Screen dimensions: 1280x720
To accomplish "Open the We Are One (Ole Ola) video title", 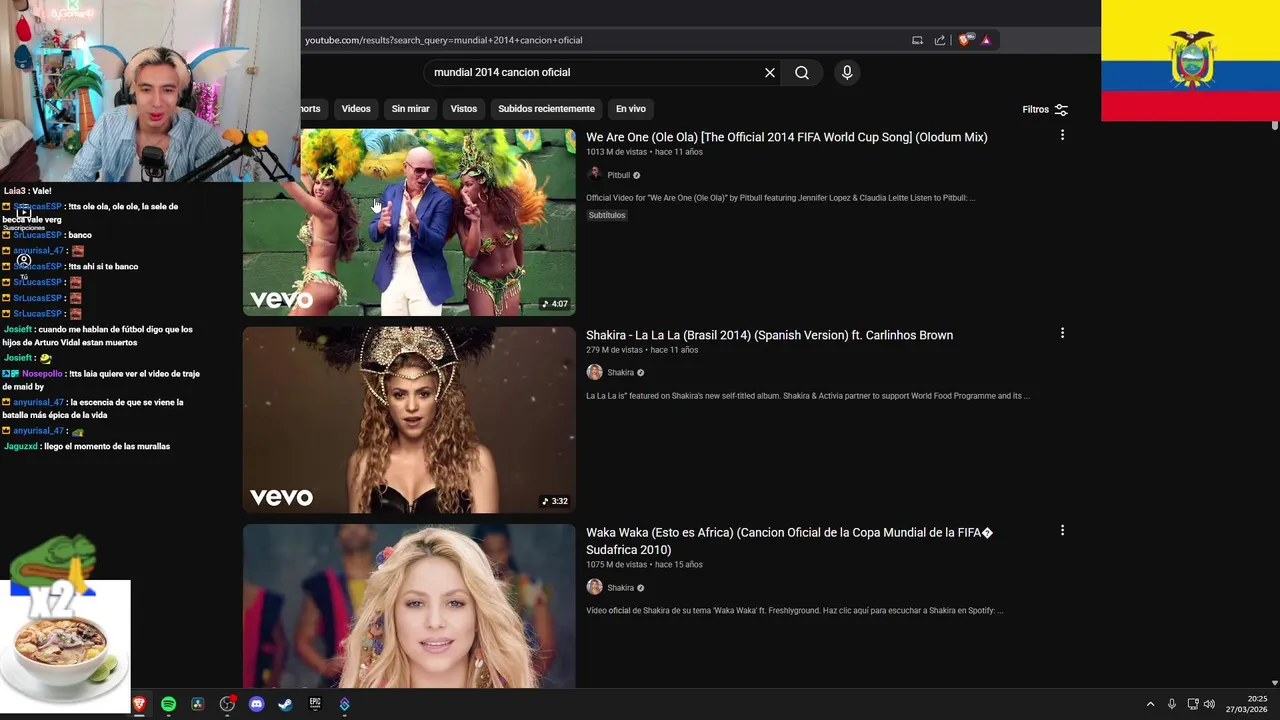I will (787, 137).
